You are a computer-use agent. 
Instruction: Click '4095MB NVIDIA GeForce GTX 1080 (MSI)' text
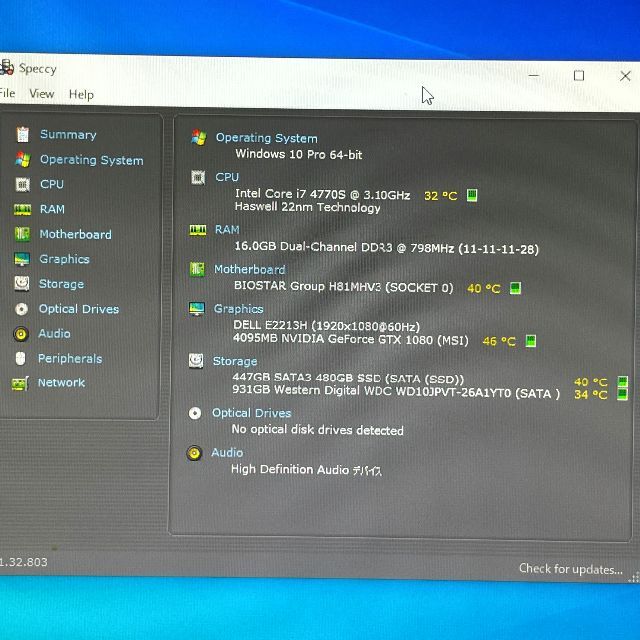click(x=351, y=339)
